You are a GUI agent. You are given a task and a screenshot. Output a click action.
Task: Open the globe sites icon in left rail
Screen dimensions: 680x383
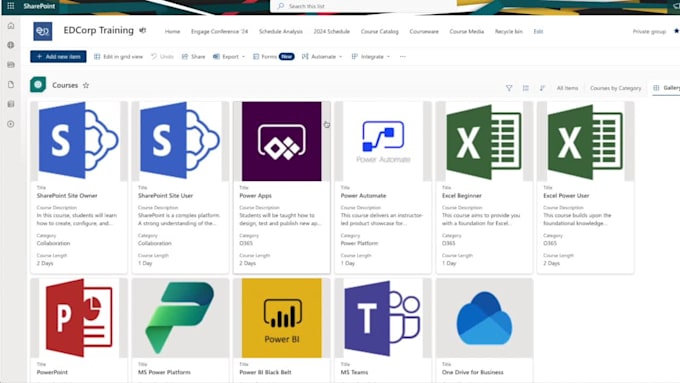(11, 45)
